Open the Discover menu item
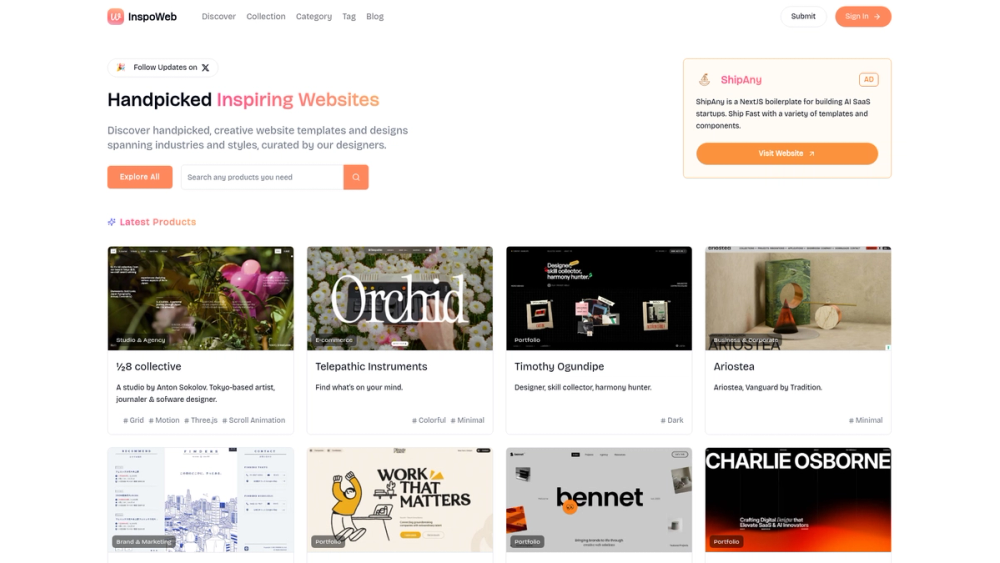This screenshot has width=1000, height=563. (x=219, y=17)
